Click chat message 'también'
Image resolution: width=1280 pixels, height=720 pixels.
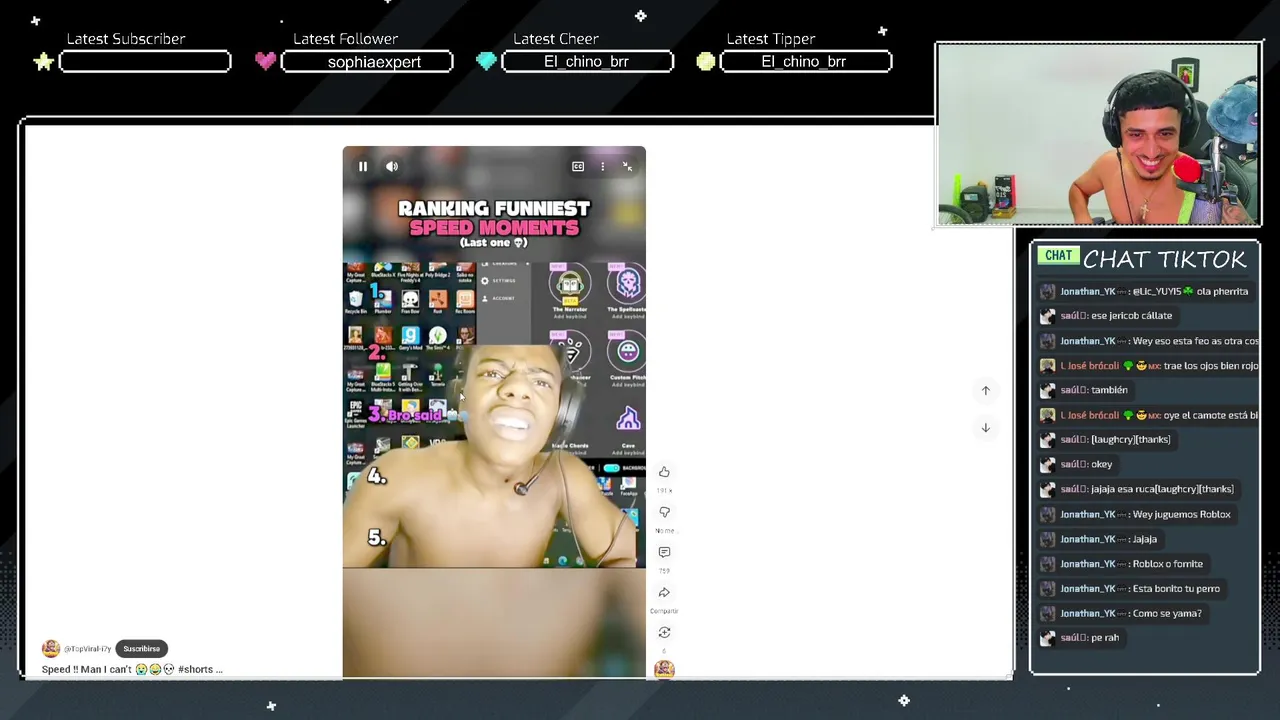point(1109,390)
